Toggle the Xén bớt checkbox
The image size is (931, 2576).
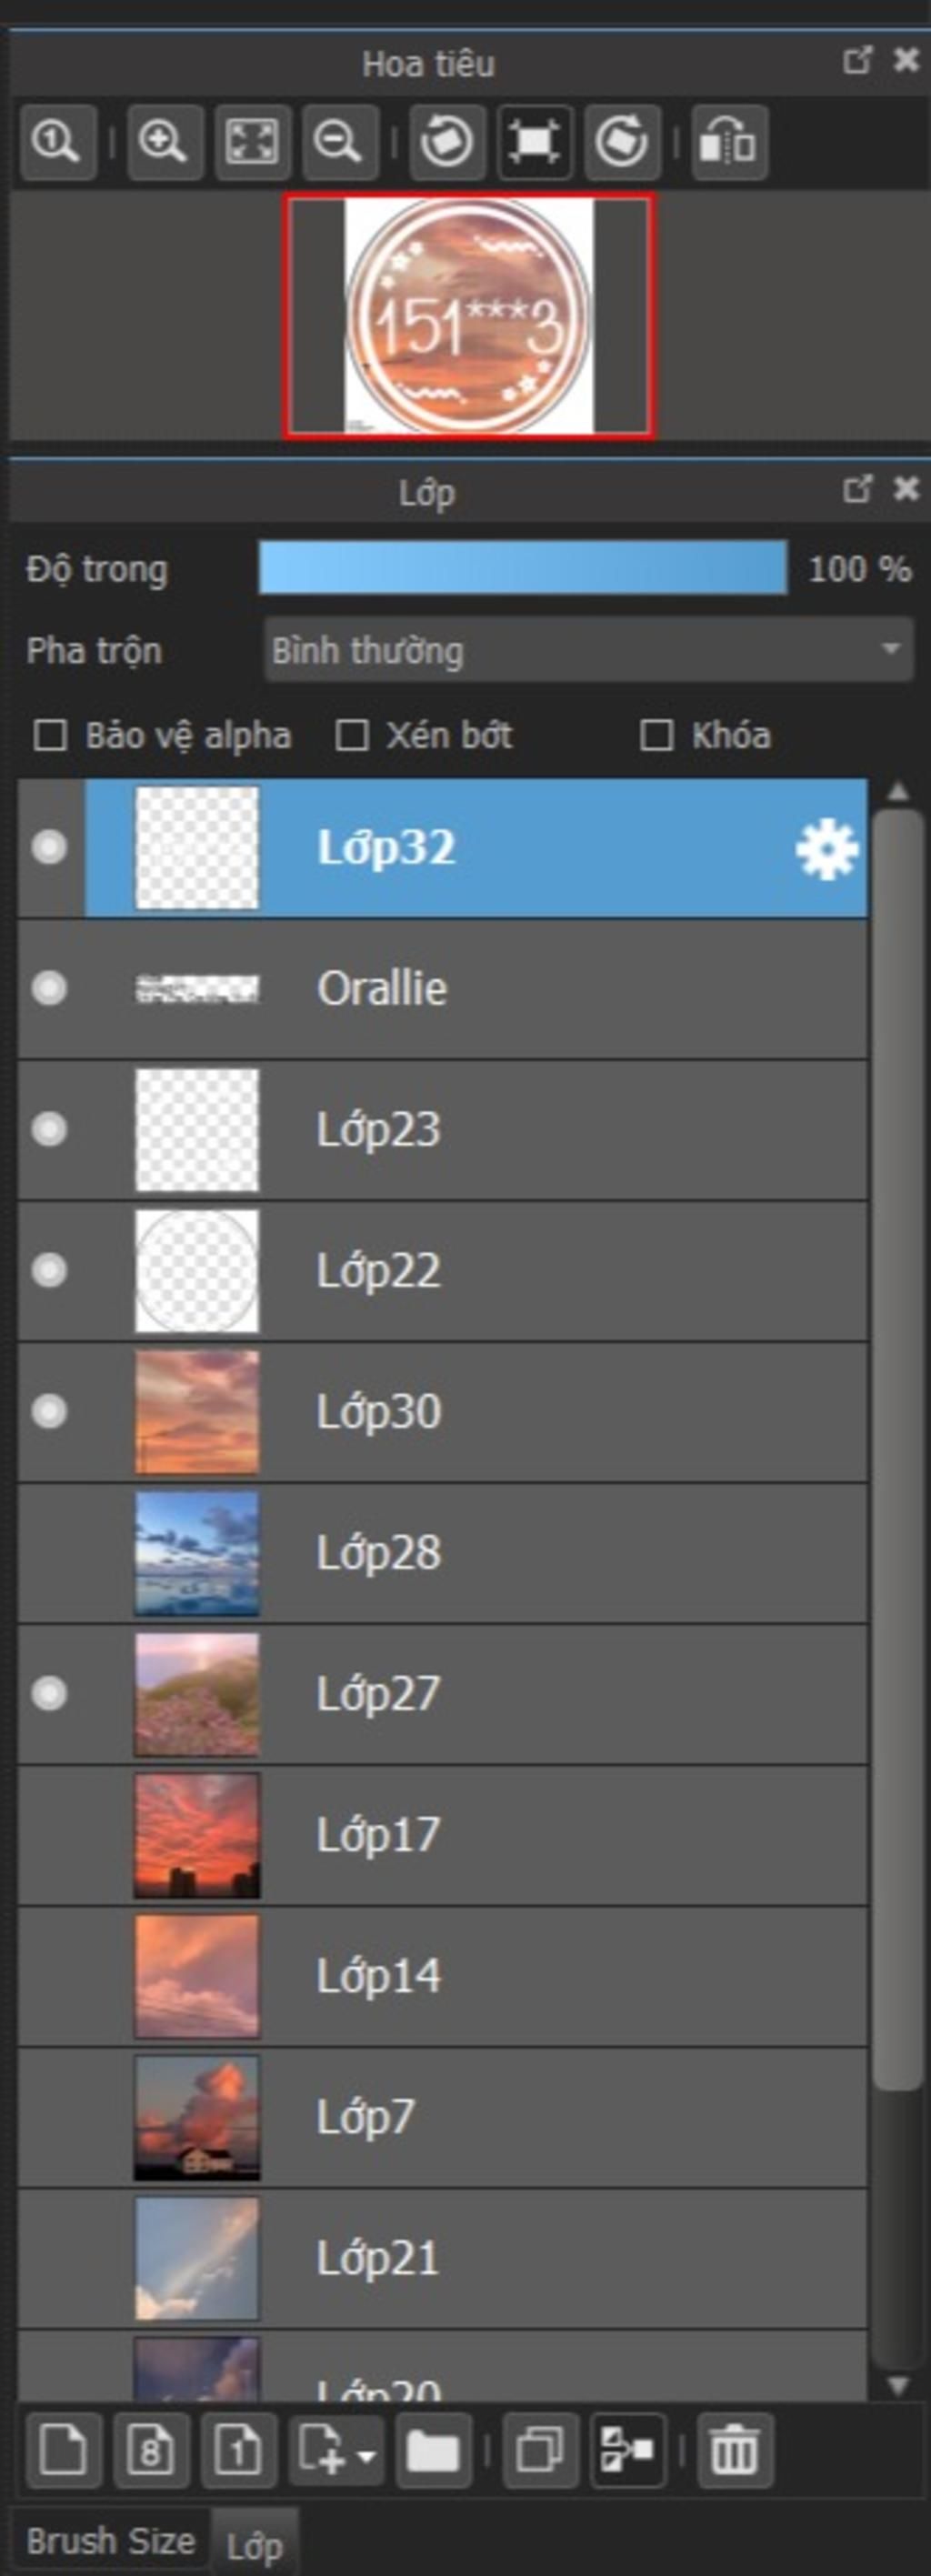(x=351, y=736)
